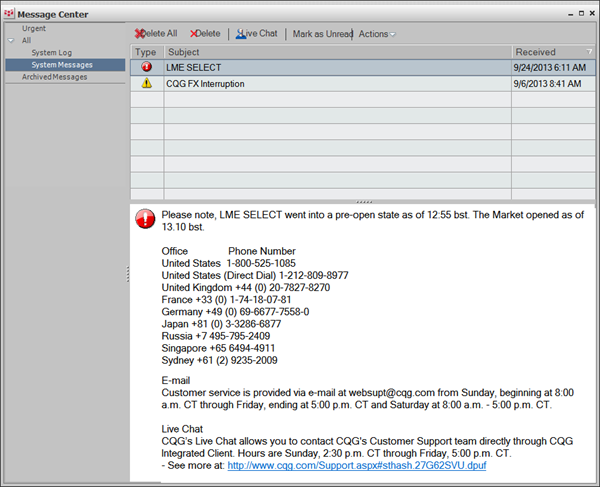Click the filter icon in the Received header
Screen dimensions: 600x487
point(589,51)
